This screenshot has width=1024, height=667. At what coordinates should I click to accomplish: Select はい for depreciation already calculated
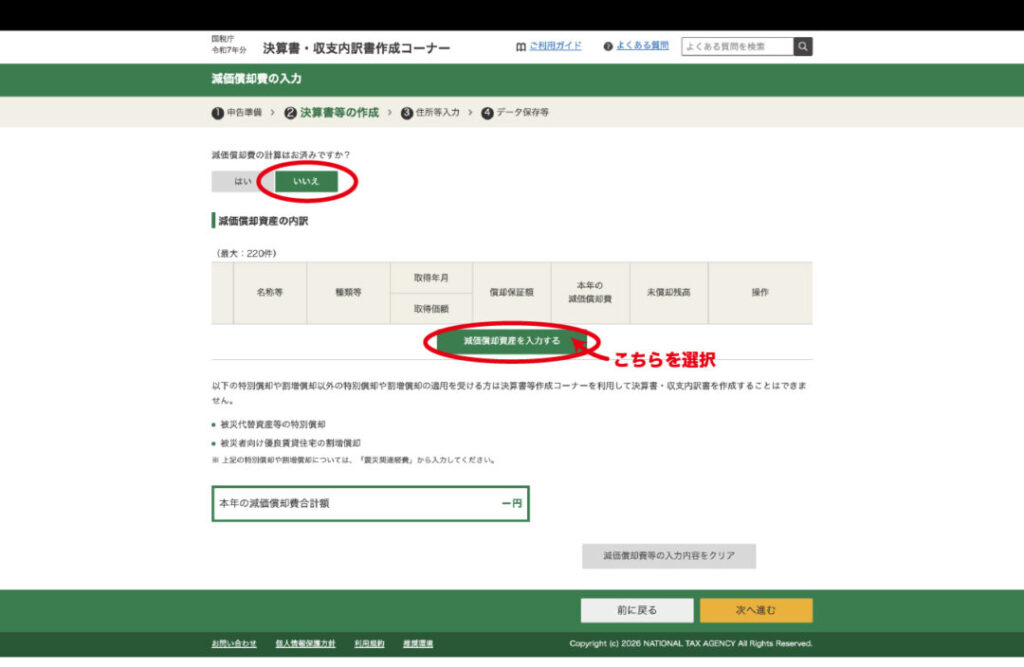tap(242, 181)
